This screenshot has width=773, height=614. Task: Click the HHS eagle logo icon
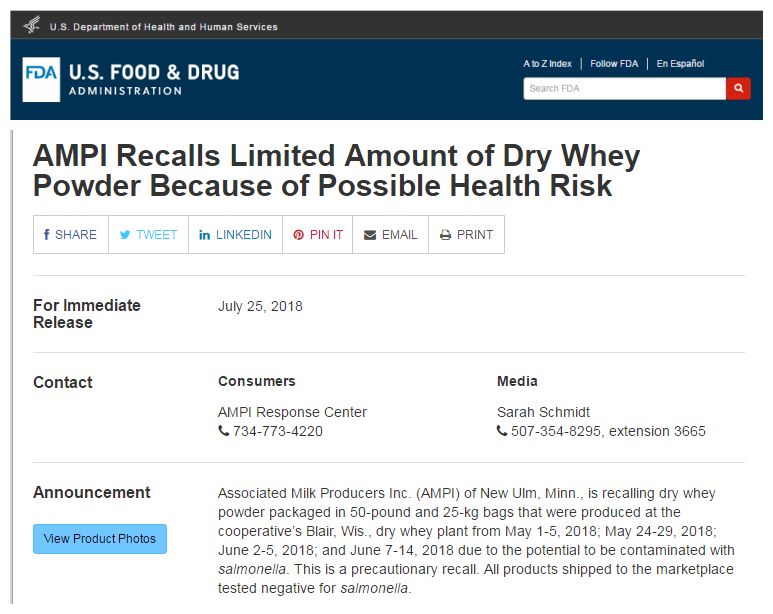pyautogui.click(x=31, y=25)
